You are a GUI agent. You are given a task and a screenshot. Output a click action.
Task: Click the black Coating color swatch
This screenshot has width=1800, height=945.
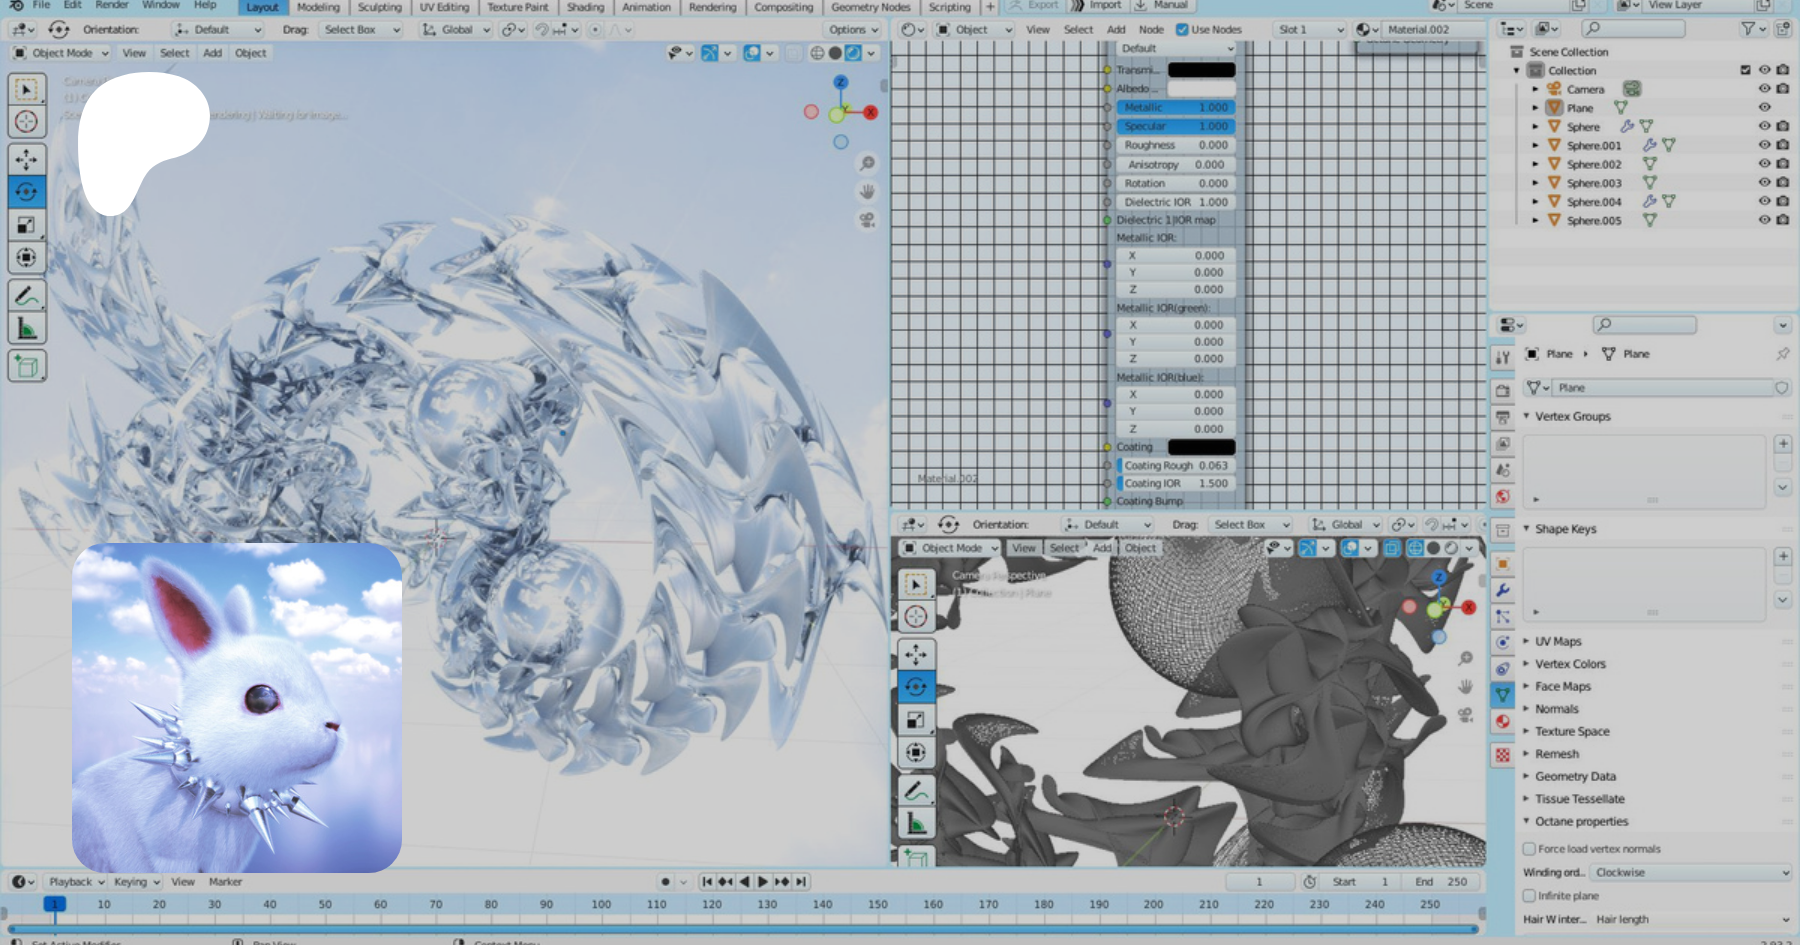pyautogui.click(x=1201, y=447)
